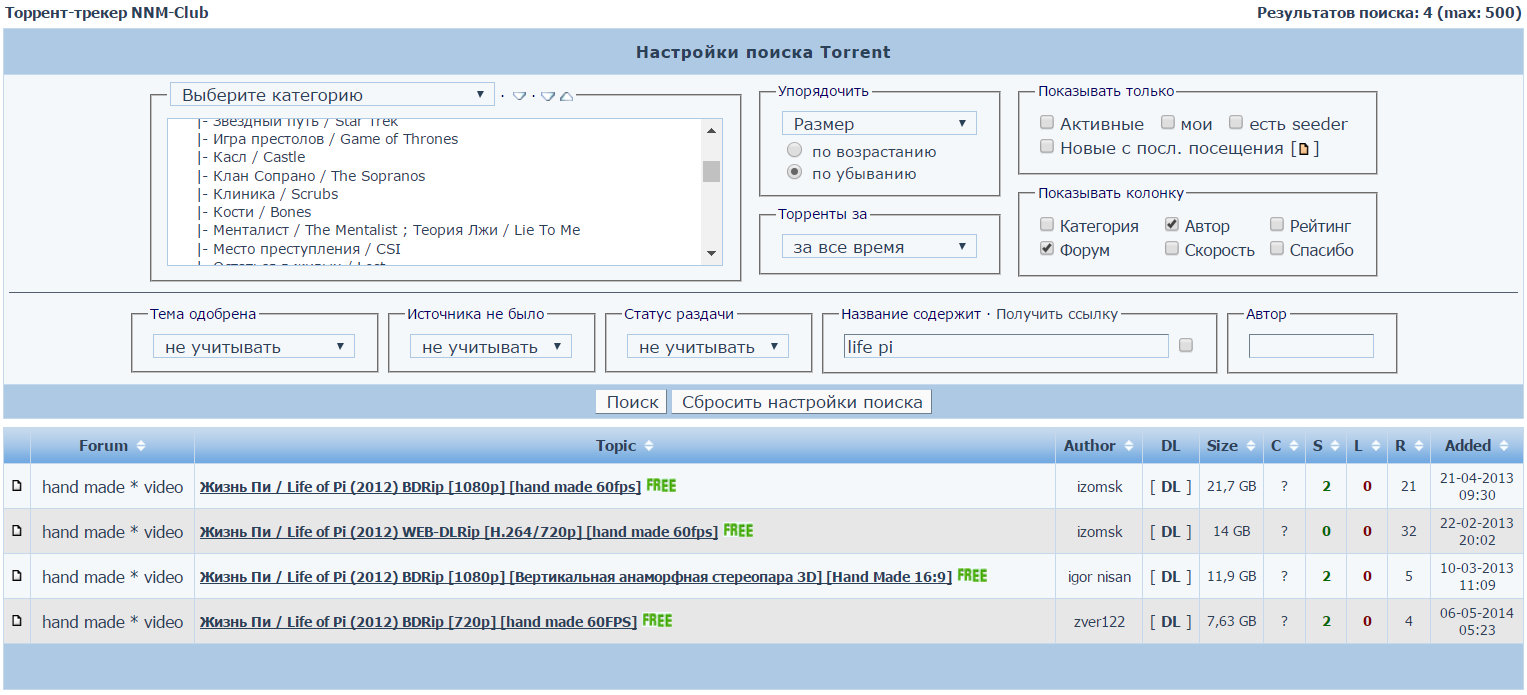1527x695 pixels.
Task: Select 'Игра престолов / Game of Thrones' in category list
Action: [335, 139]
